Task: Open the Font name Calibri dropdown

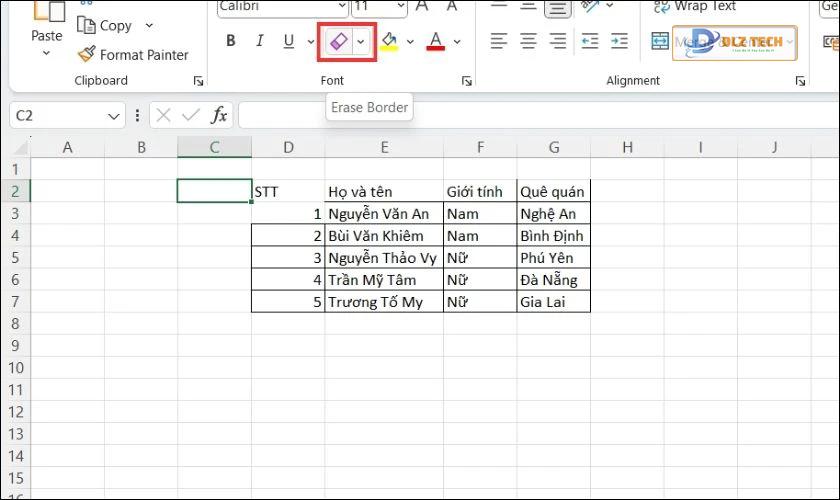Action: click(x=342, y=6)
